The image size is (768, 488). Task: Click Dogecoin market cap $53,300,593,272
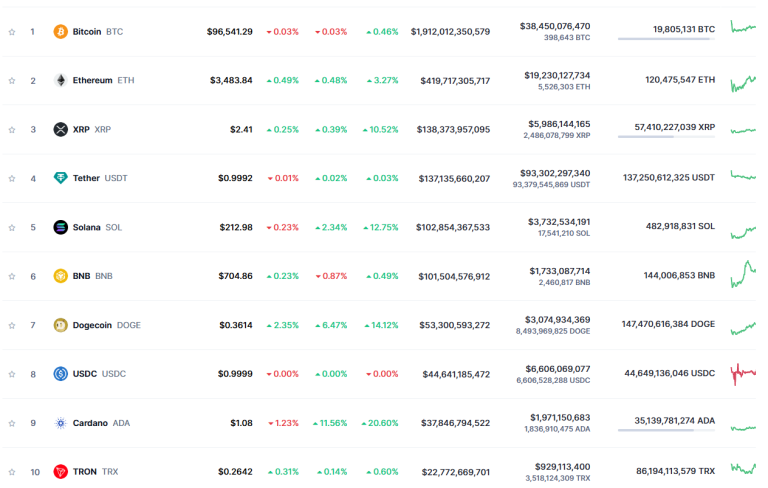click(453, 325)
